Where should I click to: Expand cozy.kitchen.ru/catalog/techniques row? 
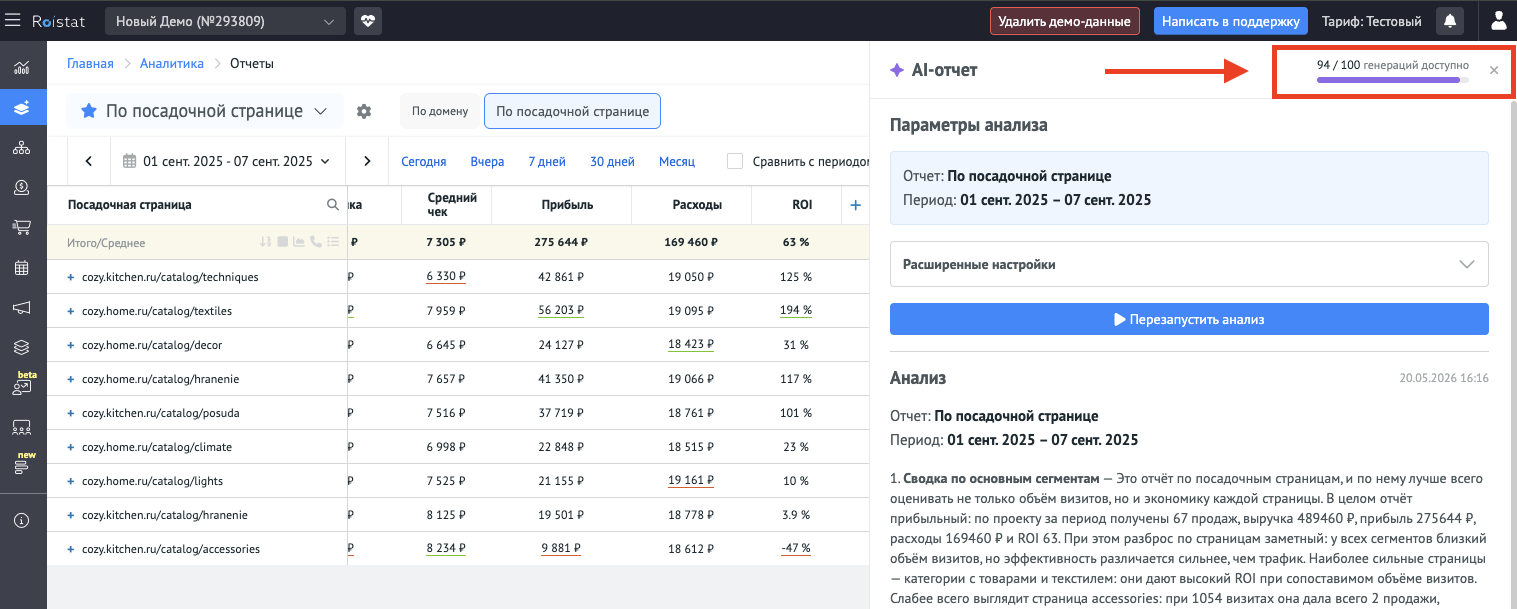(71, 277)
